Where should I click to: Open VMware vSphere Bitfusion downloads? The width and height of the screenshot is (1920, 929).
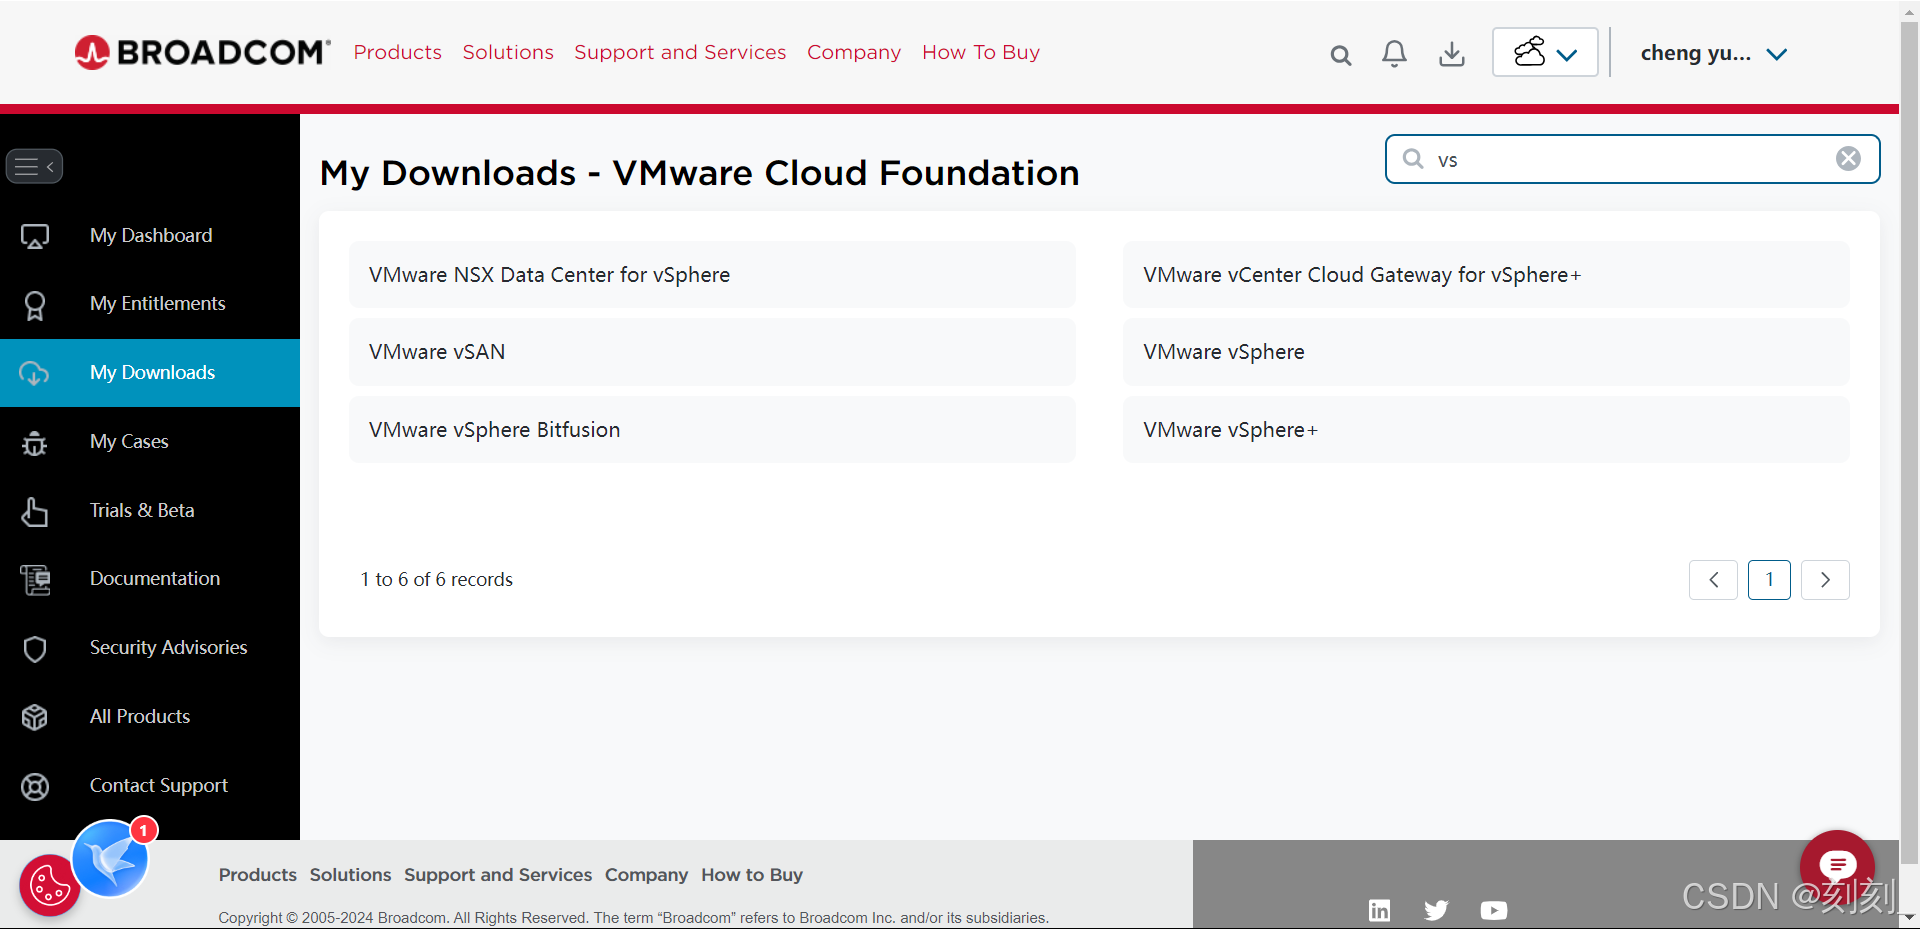point(712,429)
